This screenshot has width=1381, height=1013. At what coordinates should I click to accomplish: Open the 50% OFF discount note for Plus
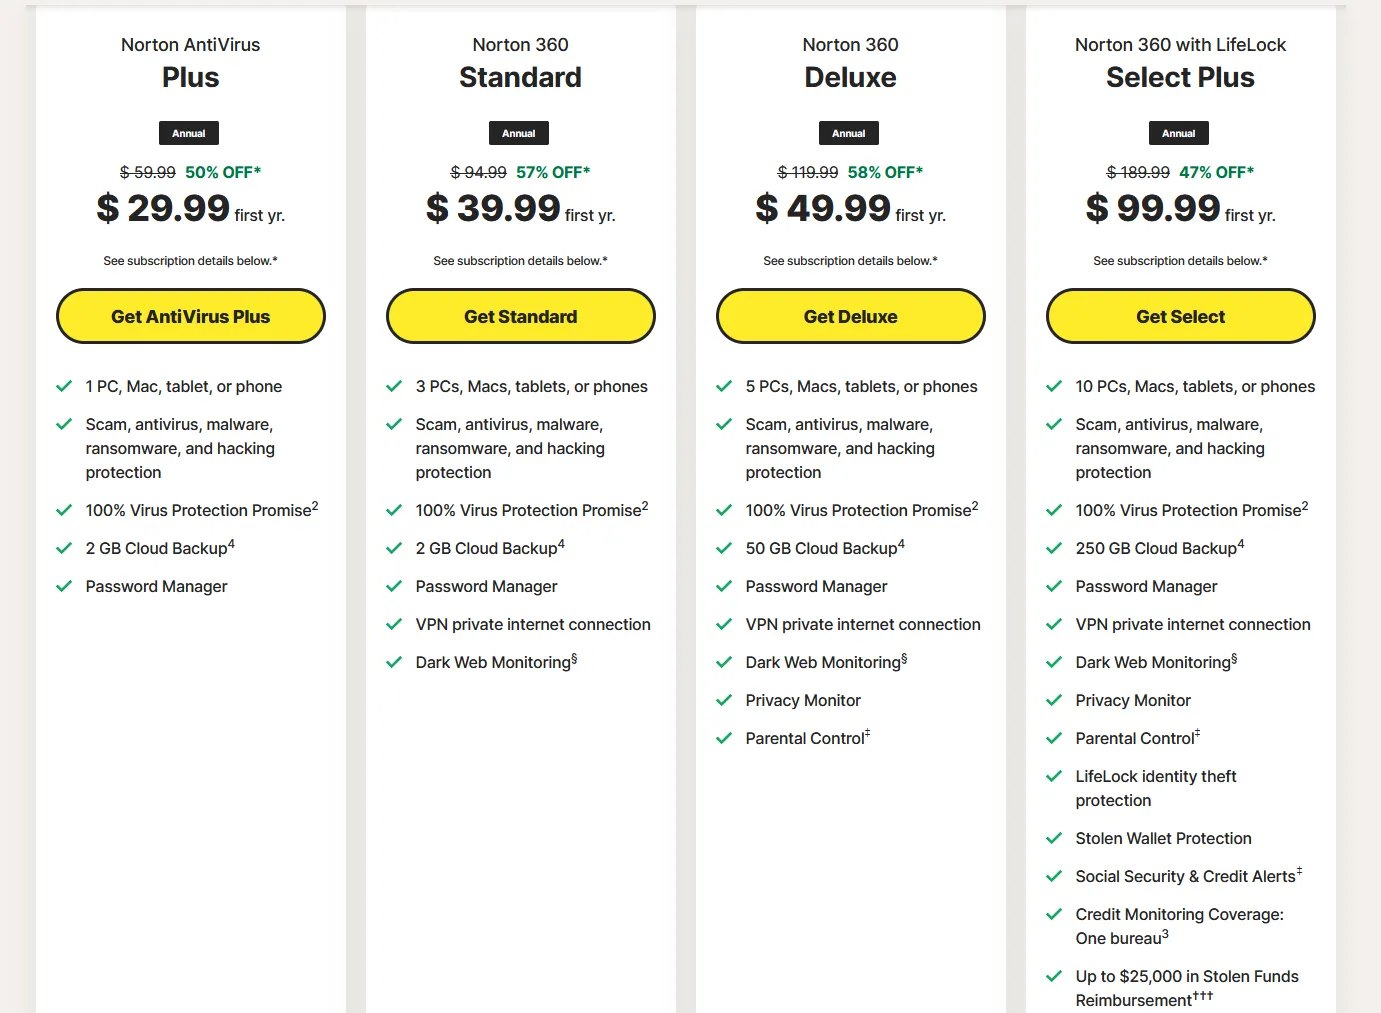tap(223, 172)
